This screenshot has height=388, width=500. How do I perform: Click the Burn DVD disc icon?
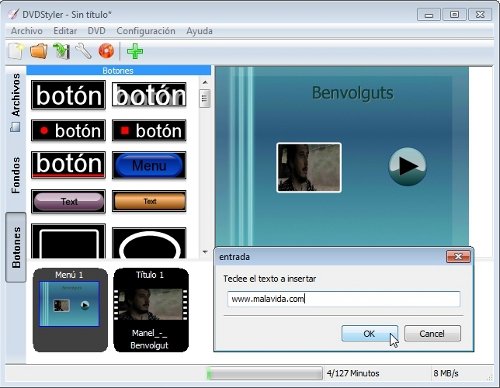point(106,51)
